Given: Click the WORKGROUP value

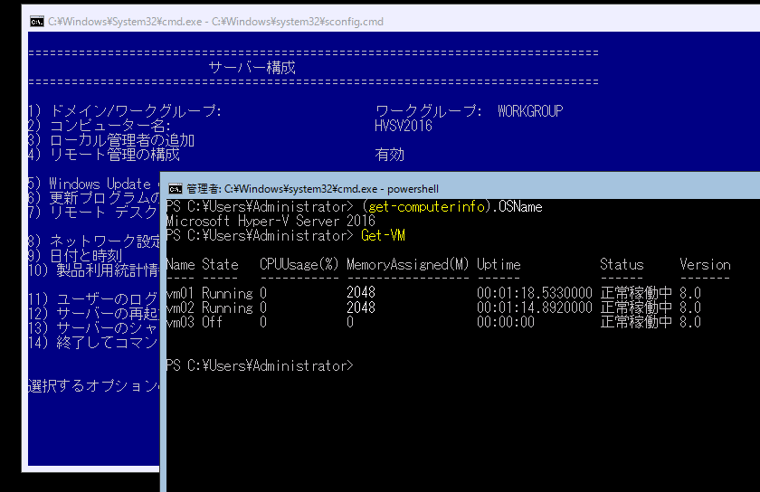Looking at the screenshot, I should coord(530,111).
